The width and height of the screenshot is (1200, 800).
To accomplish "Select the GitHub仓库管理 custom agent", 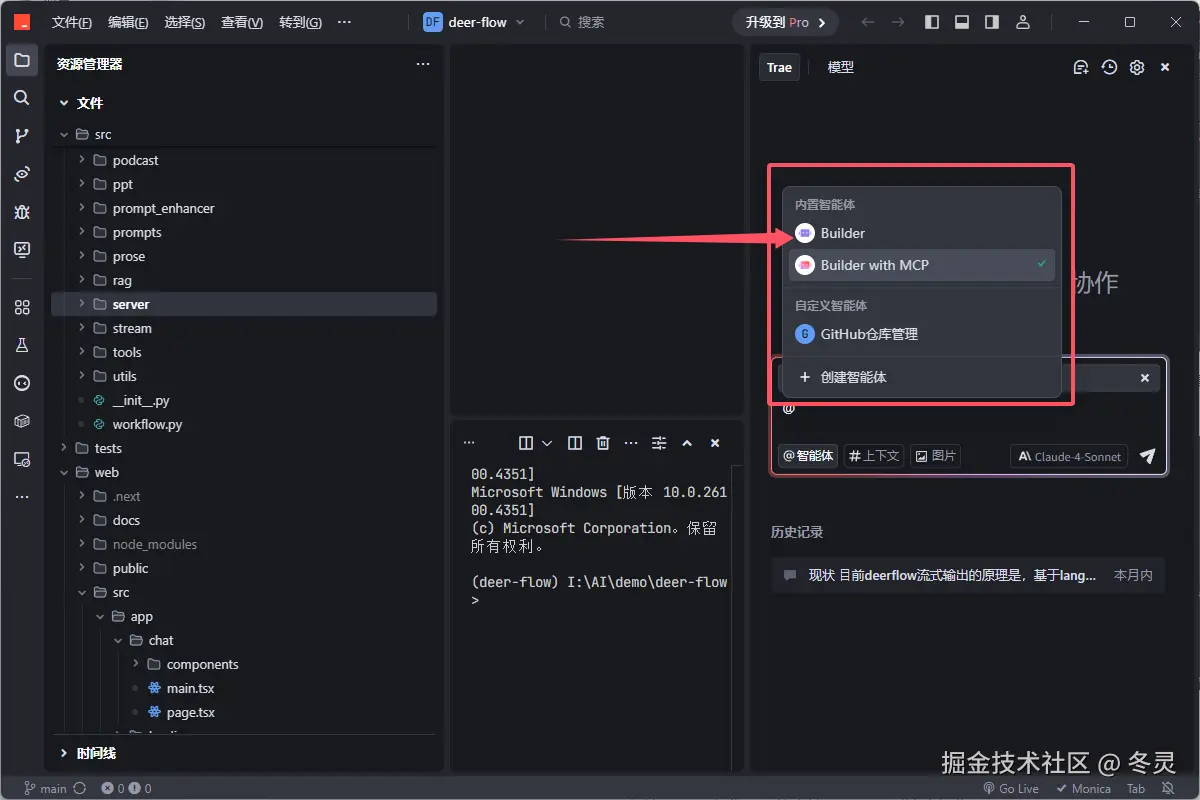I will [x=924, y=334].
